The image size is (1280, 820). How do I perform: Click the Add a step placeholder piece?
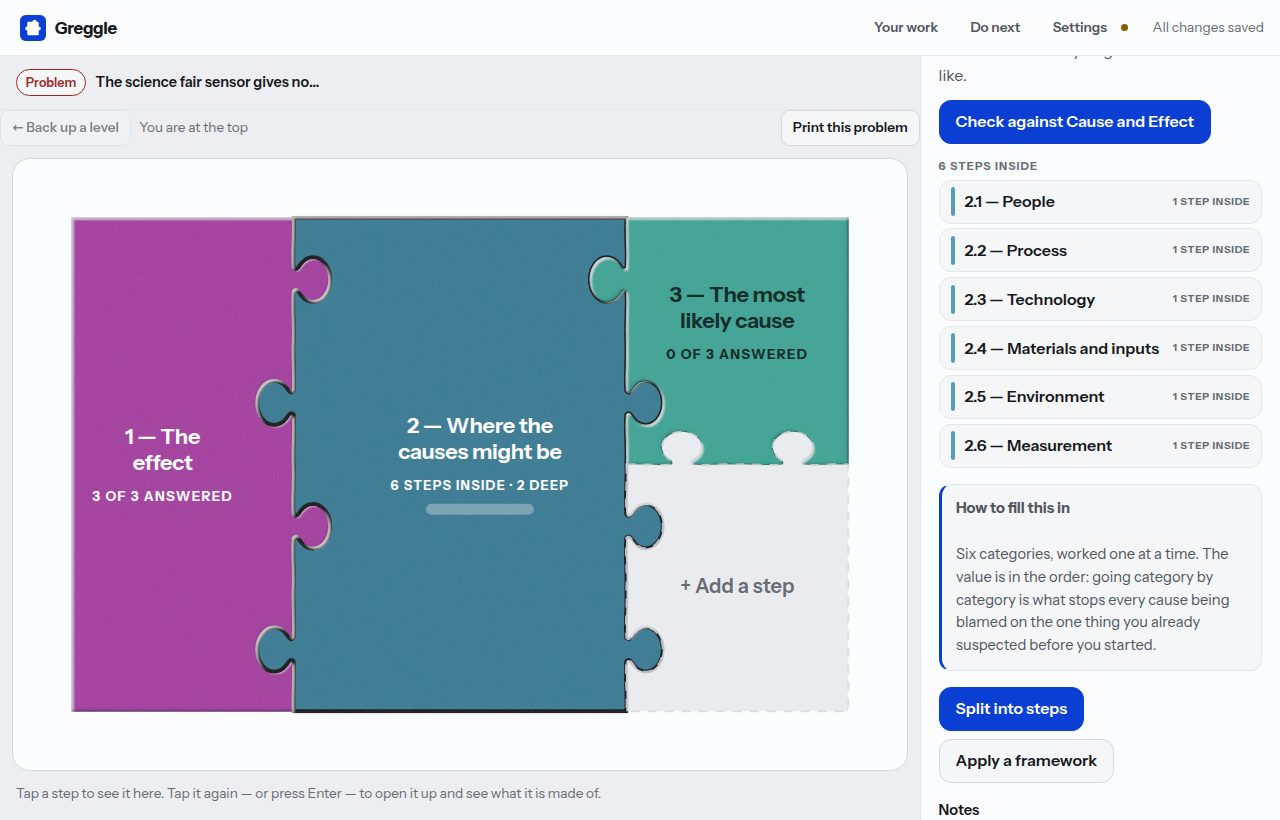coord(737,586)
